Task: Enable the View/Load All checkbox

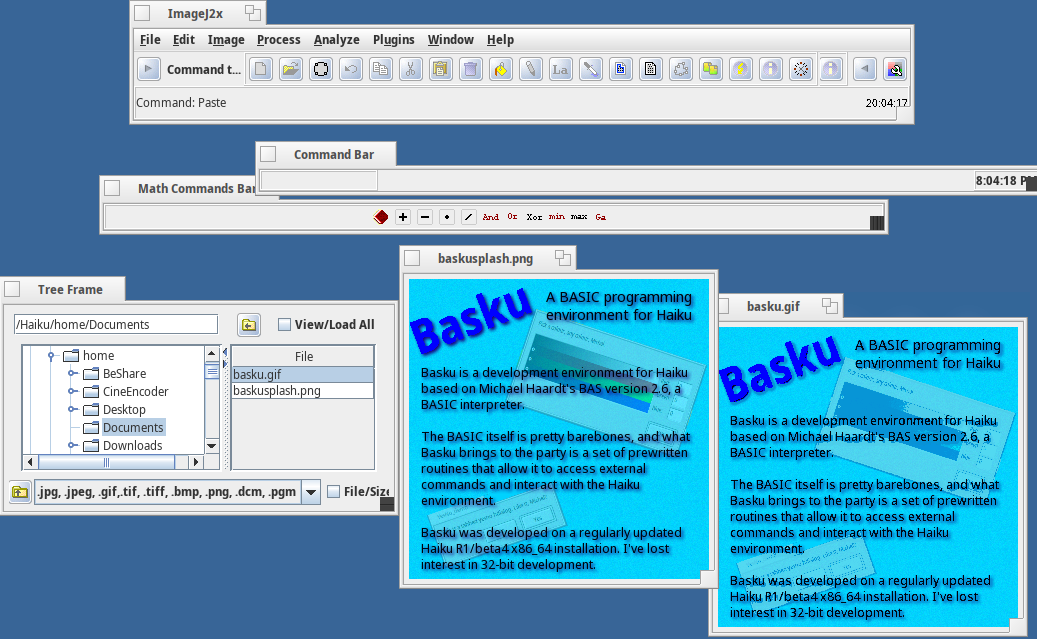Action: (284, 325)
